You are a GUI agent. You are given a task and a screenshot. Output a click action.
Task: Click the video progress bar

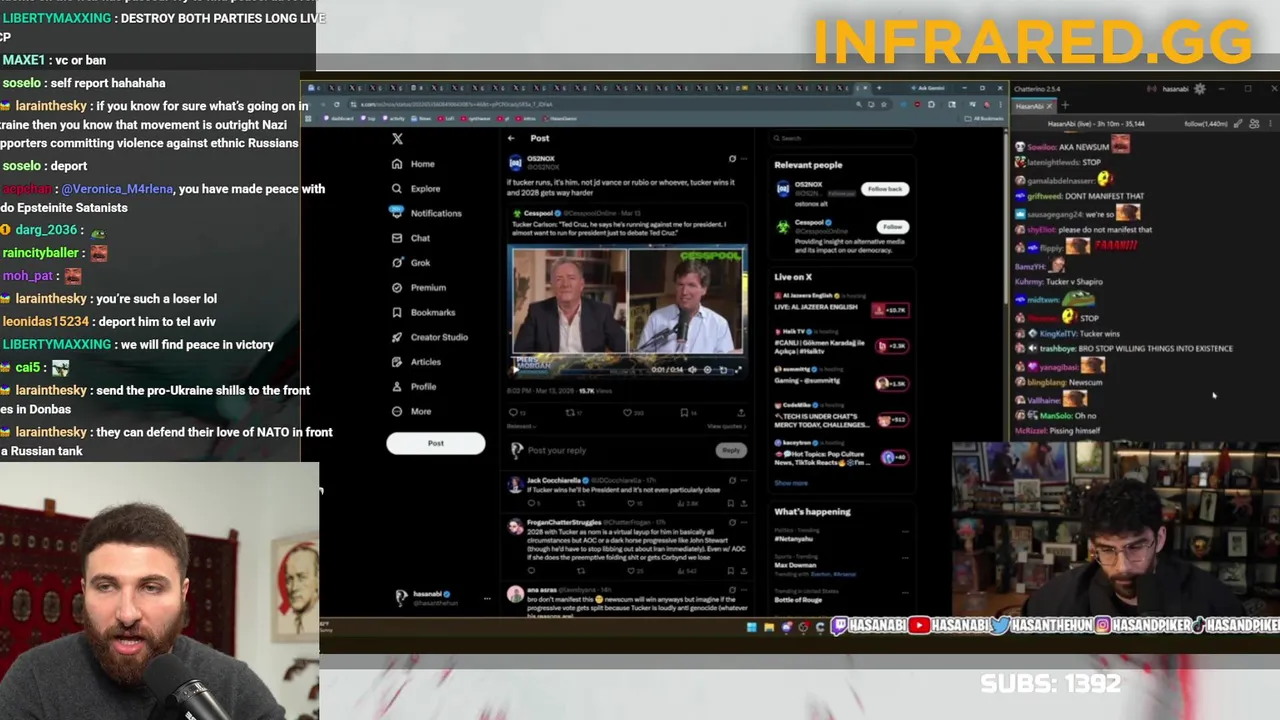coord(628,357)
